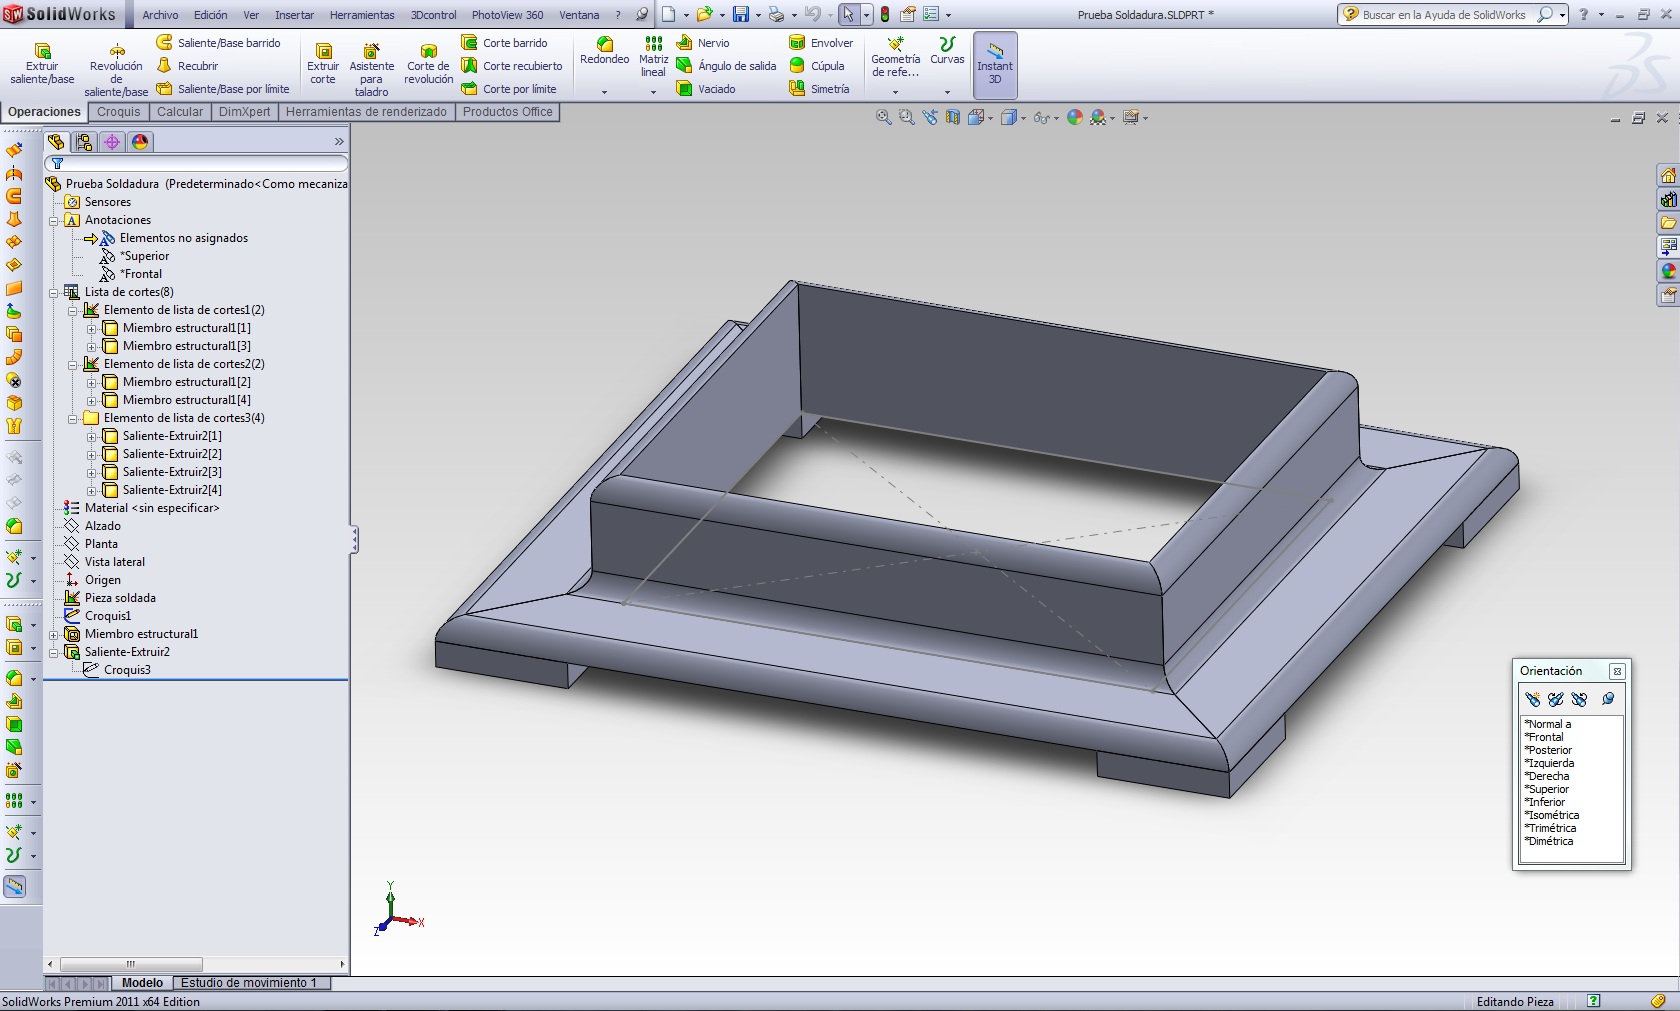The width and height of the screenshot is (1680, 1011).
Task: Open Archivo menu
Action: [160, 15]
